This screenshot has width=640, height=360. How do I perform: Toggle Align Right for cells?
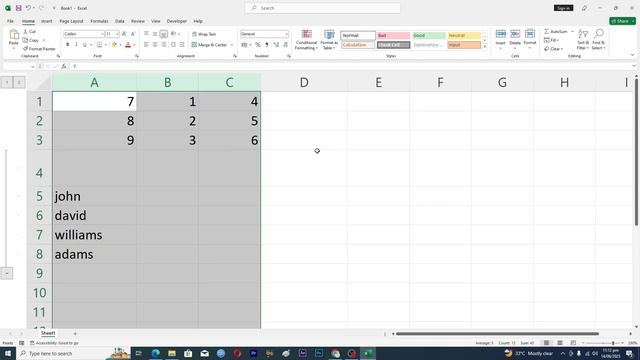click(164, 45)
